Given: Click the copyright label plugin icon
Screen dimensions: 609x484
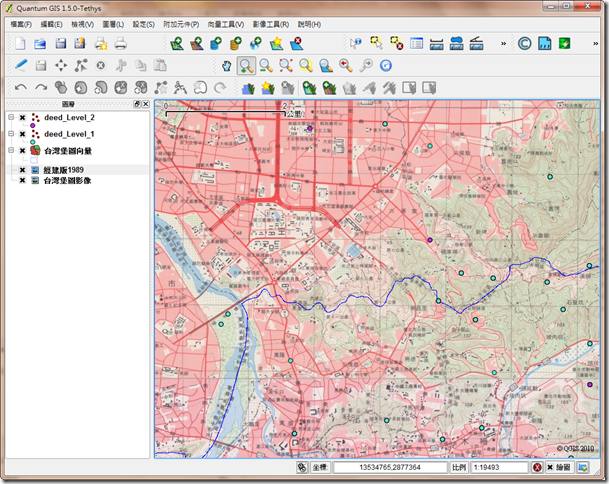Looking at the screenshot, I should [x=524, y=43].
